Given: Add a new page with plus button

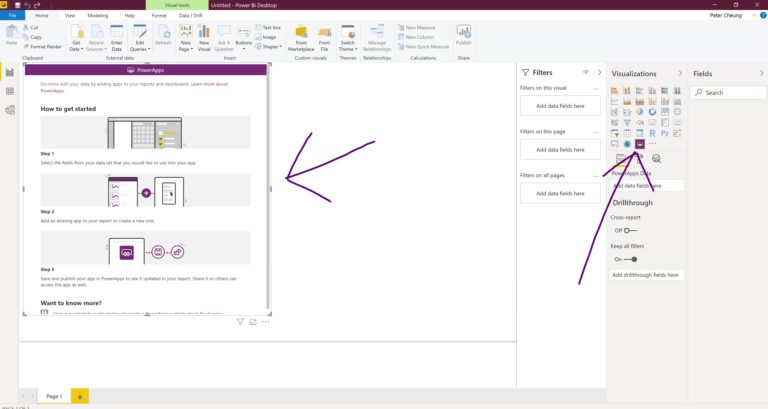Looking at the screenshot, I should 80,396.
